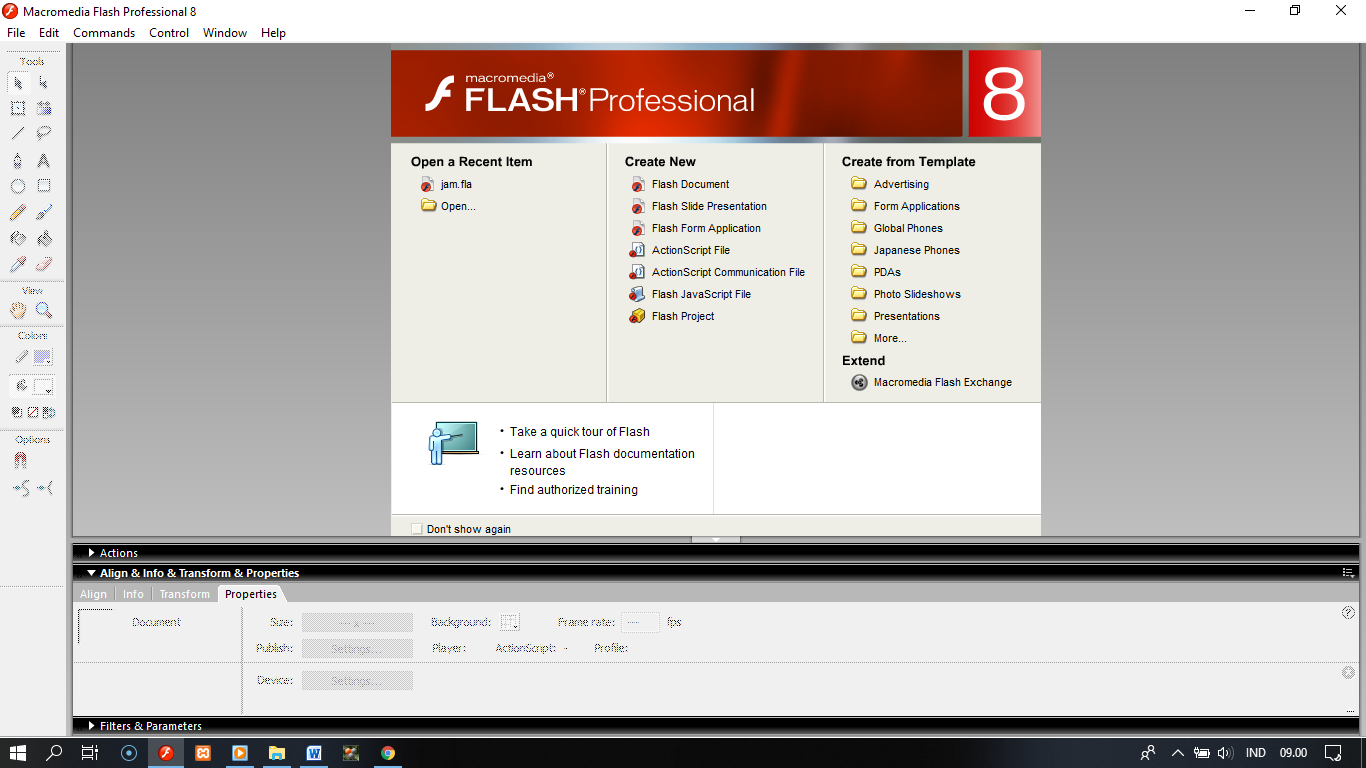This screenshot has width=1366, height=768.
Task: Click the Smooth option icon
Action: pos(20,488)
